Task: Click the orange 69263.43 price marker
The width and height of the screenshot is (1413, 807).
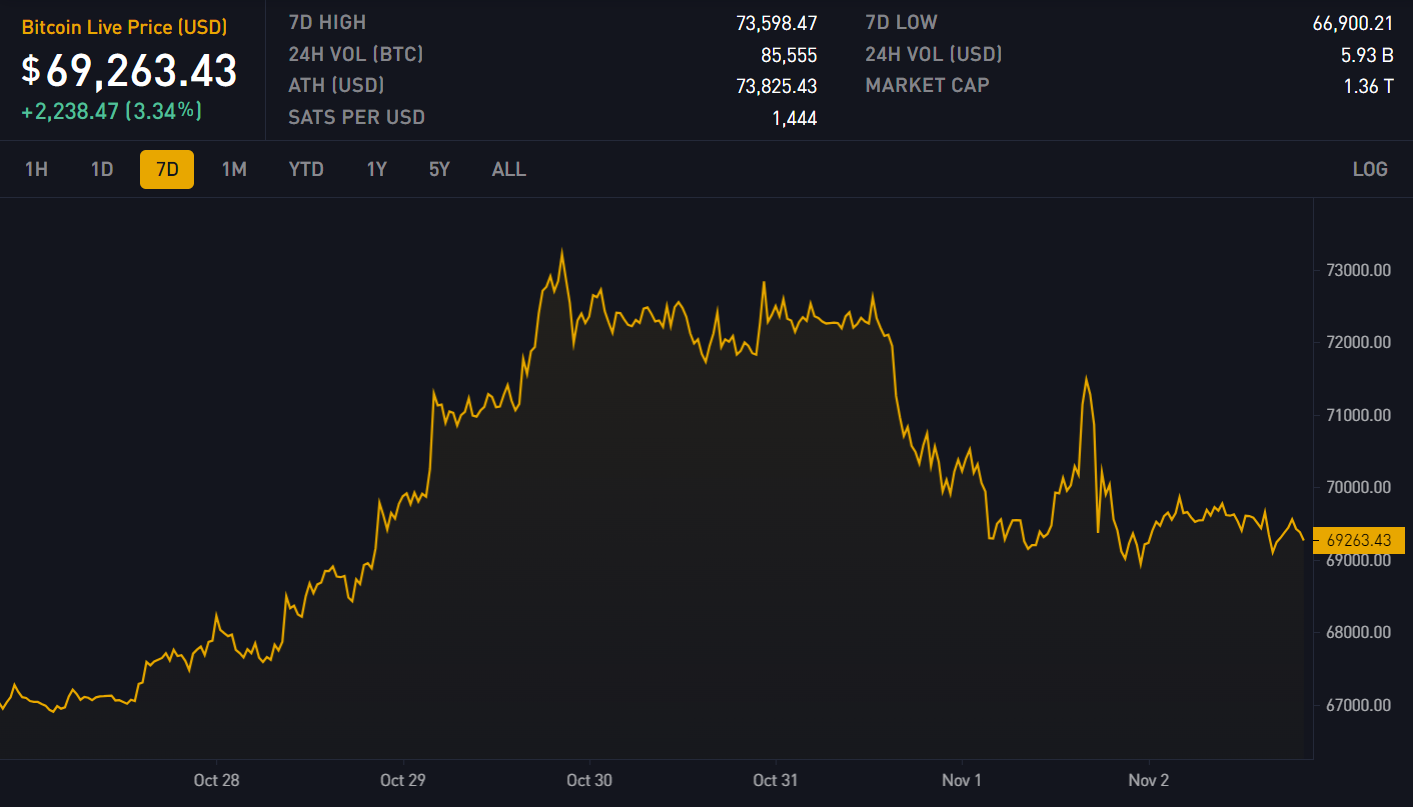Action: pos(1358,540)
